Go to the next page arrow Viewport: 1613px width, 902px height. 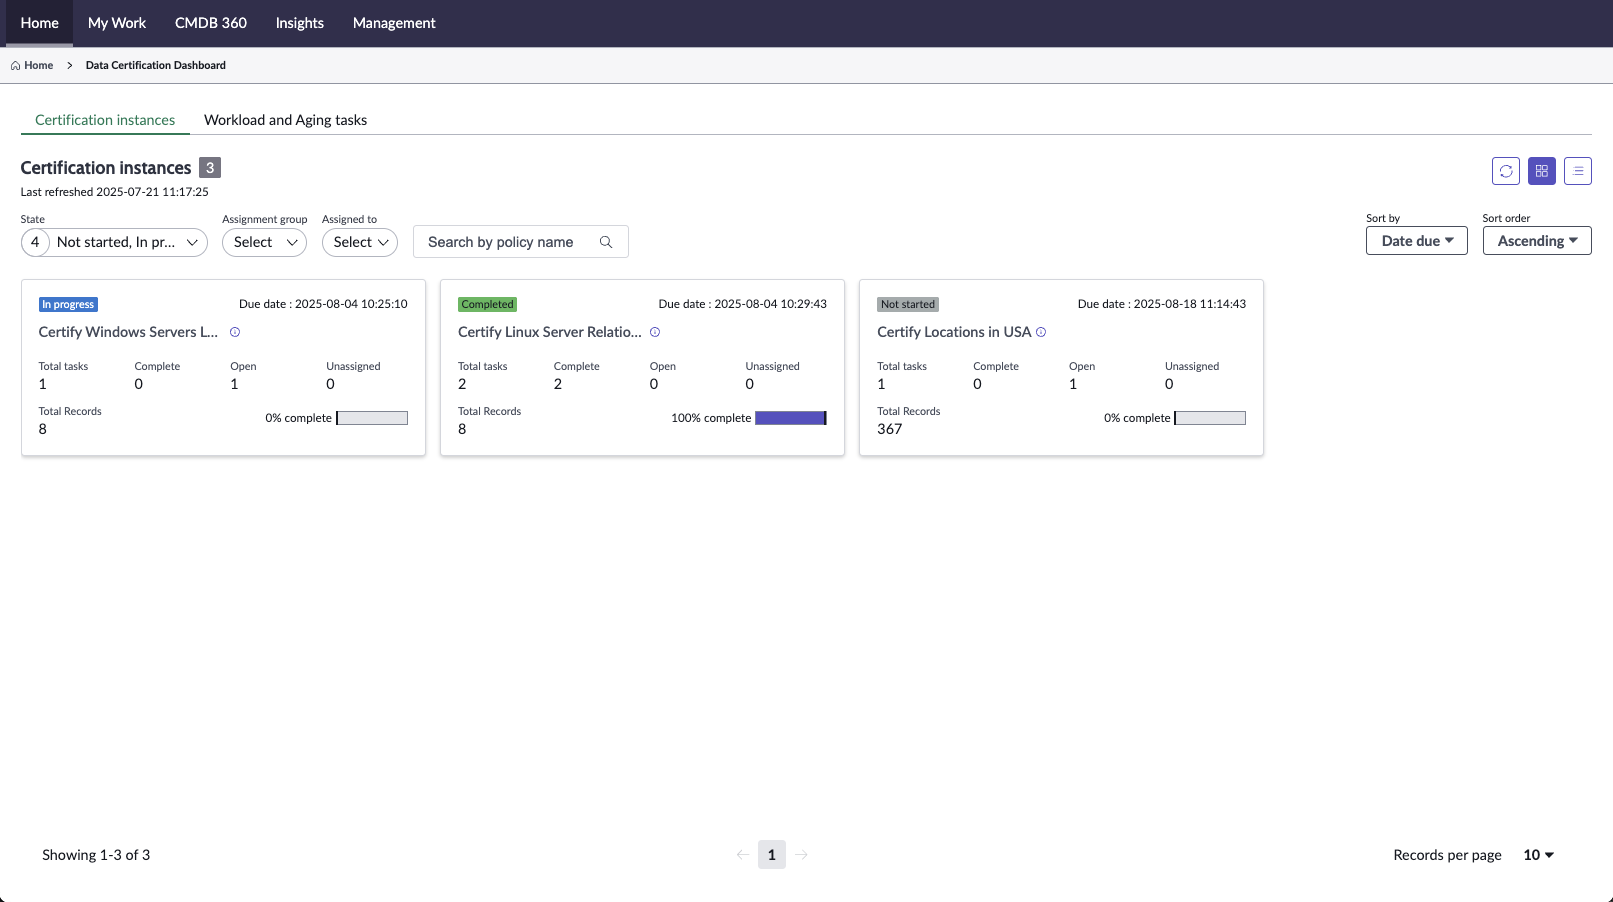tap(801, 855)
